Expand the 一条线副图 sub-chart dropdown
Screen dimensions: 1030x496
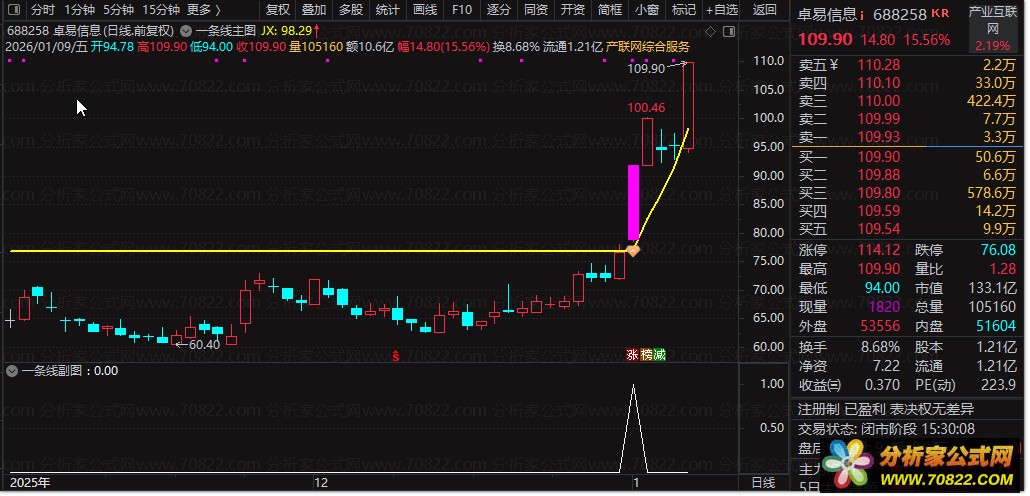(11, 371)
